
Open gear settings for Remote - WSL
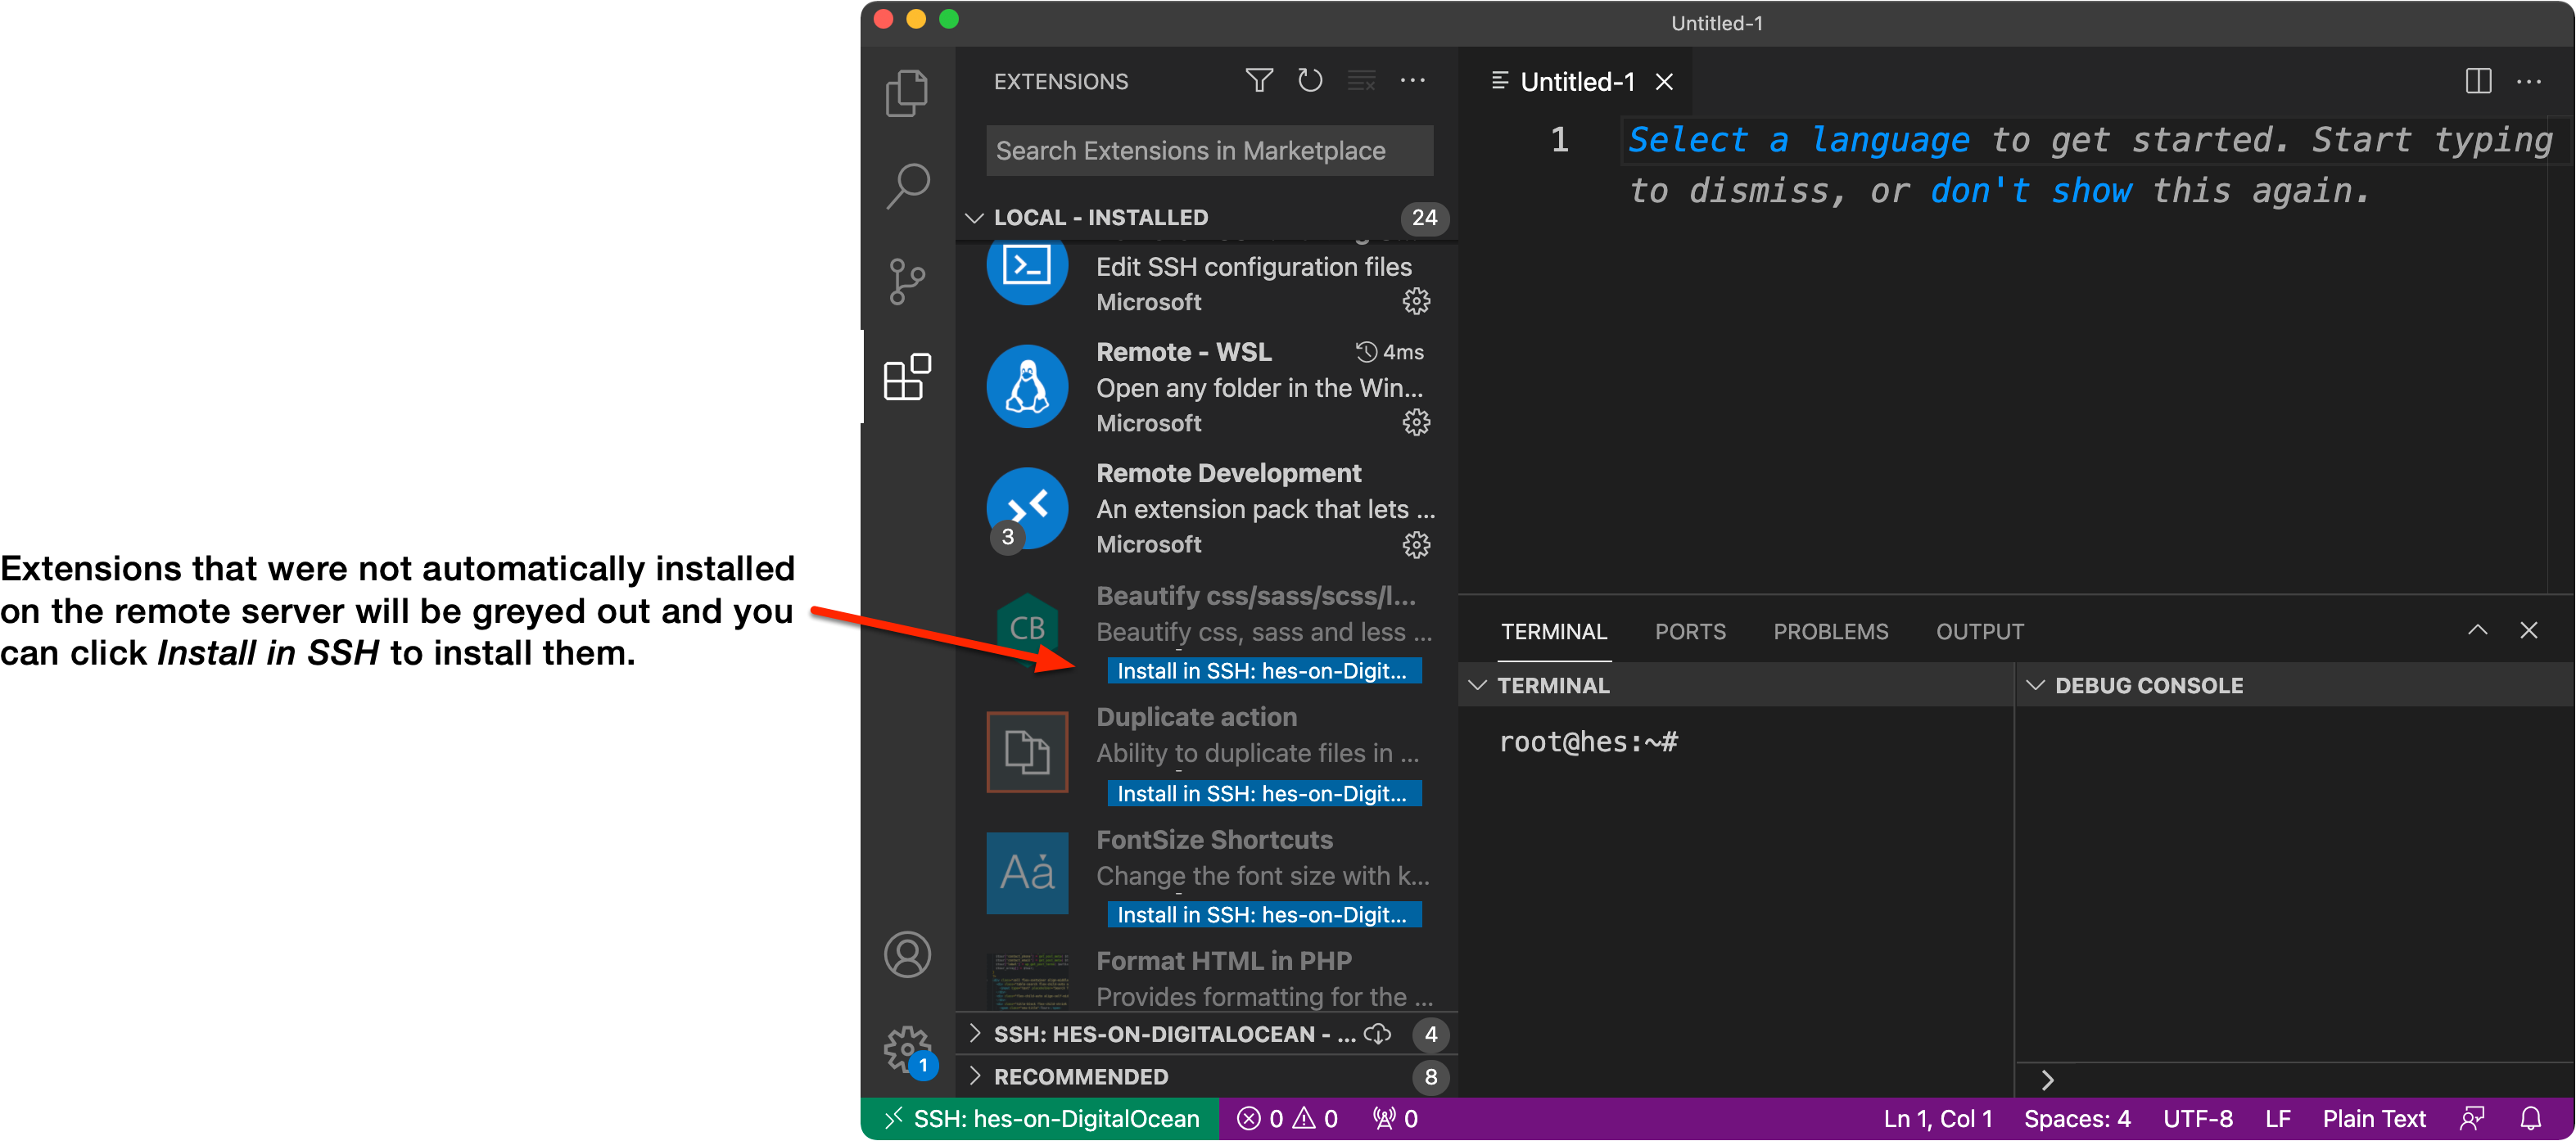(x=1416, y=422)
